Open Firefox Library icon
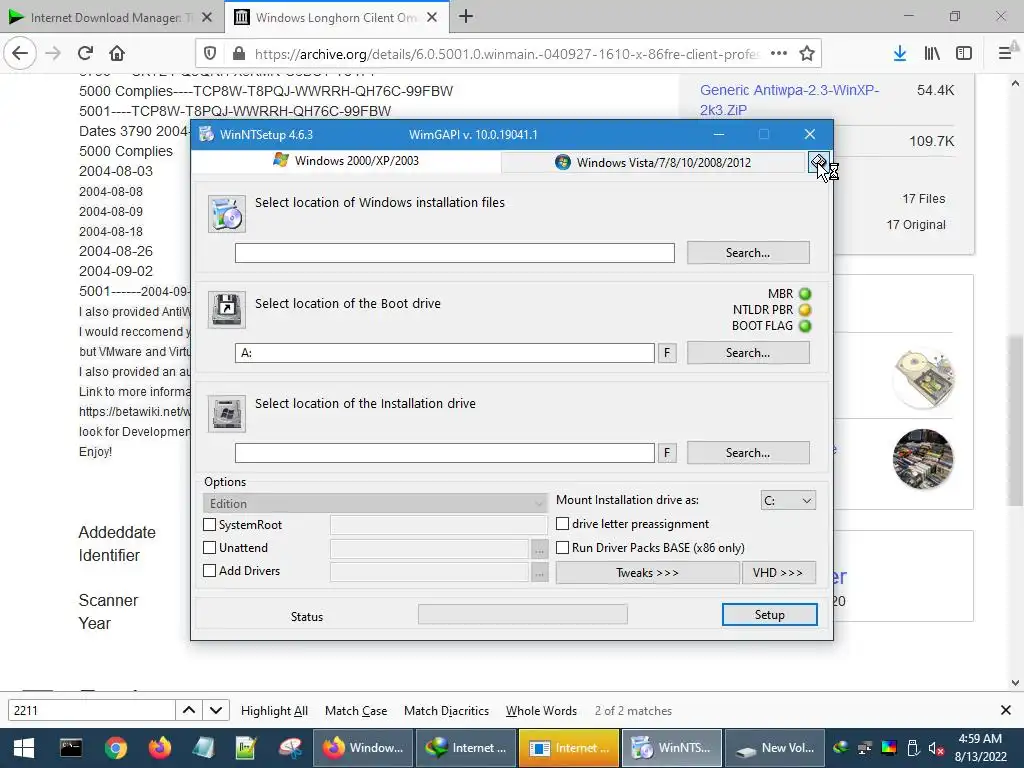 (x=932, y=54)
